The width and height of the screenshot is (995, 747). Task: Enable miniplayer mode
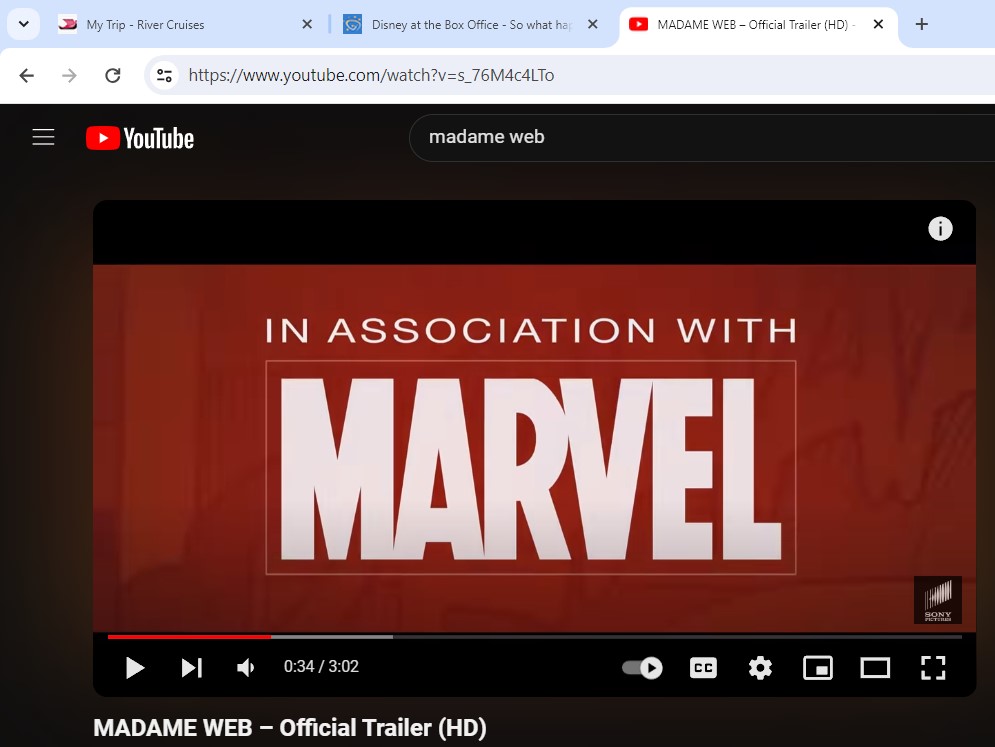817,667
